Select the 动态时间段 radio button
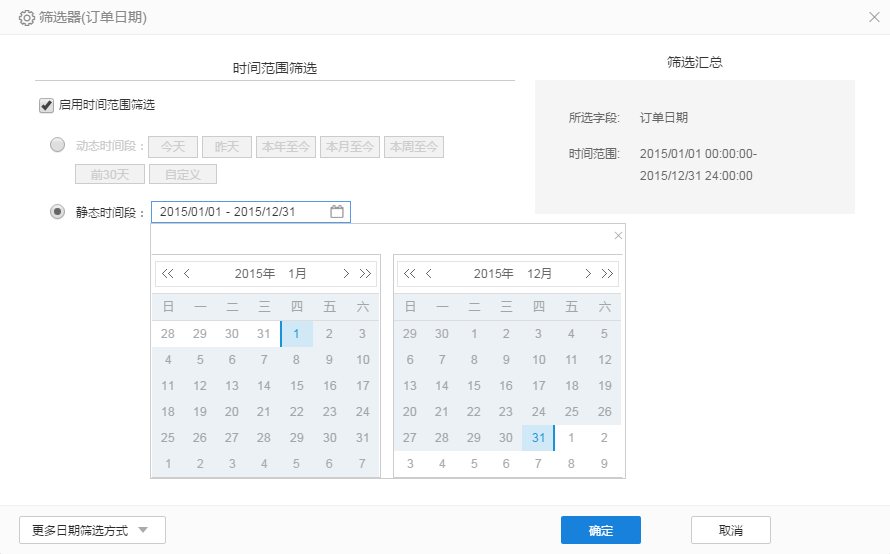Screen dimensions: 890x554 (x=58, y=145)
